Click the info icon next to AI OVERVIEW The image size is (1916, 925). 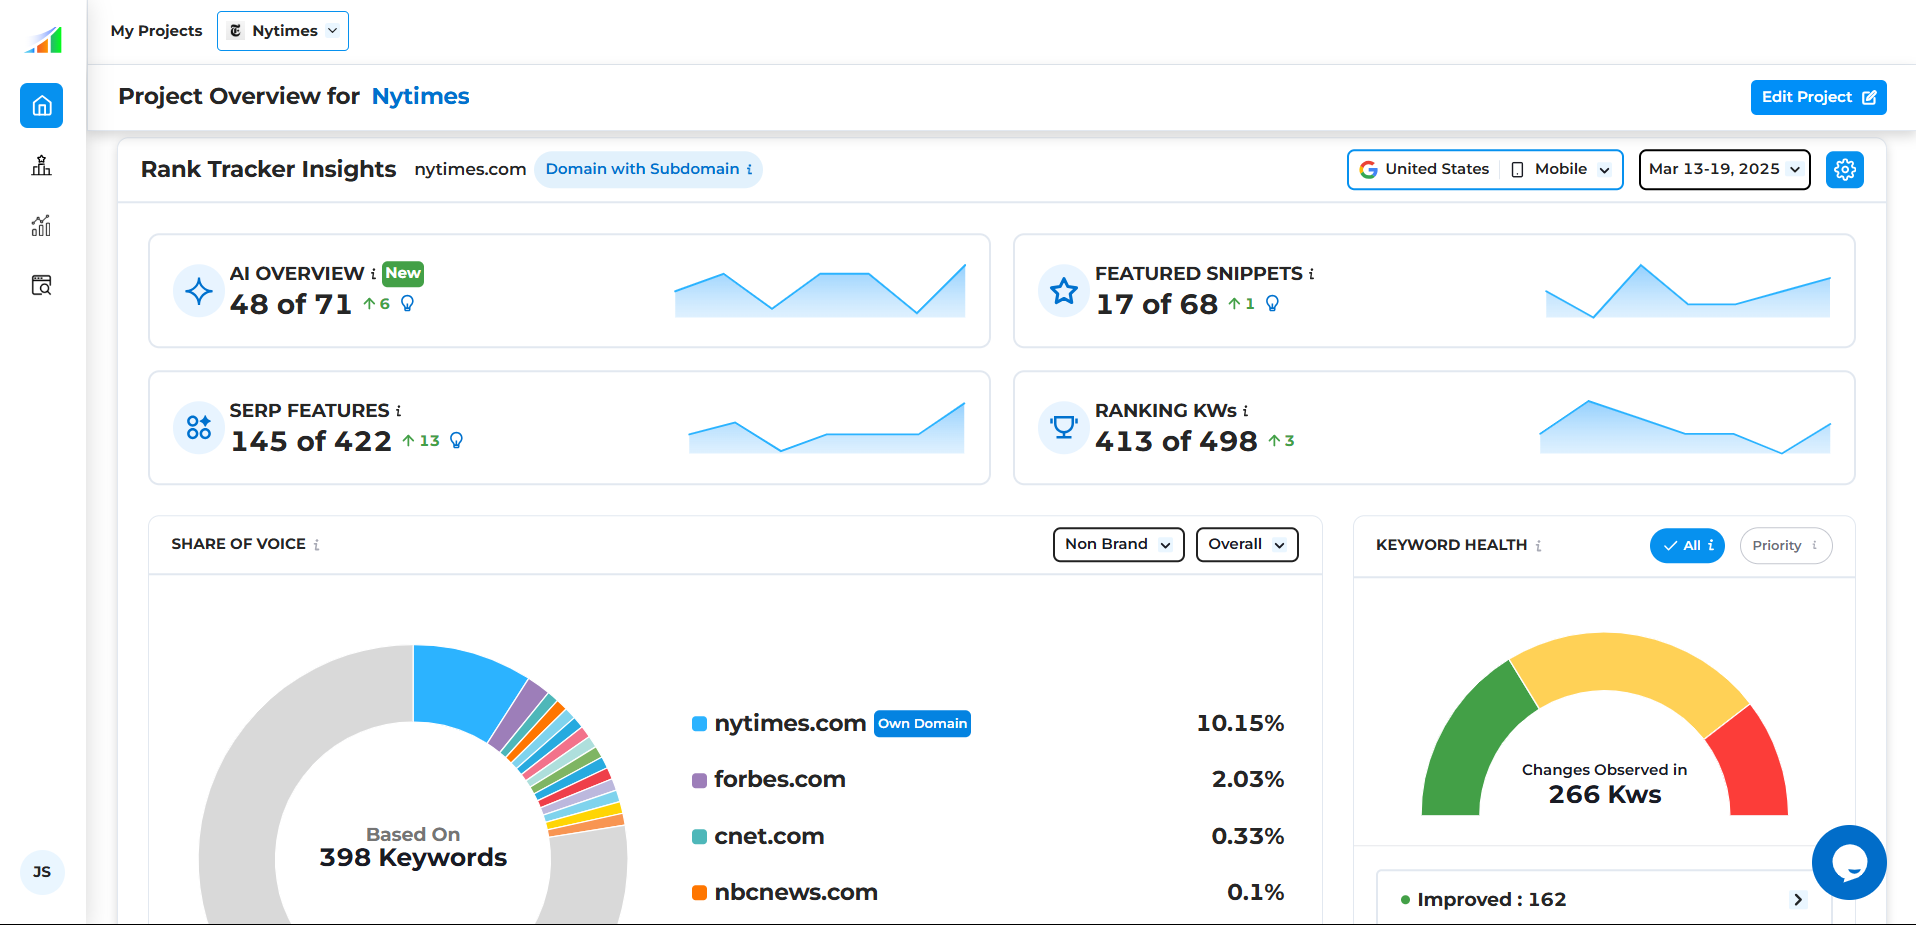[374, 274]
